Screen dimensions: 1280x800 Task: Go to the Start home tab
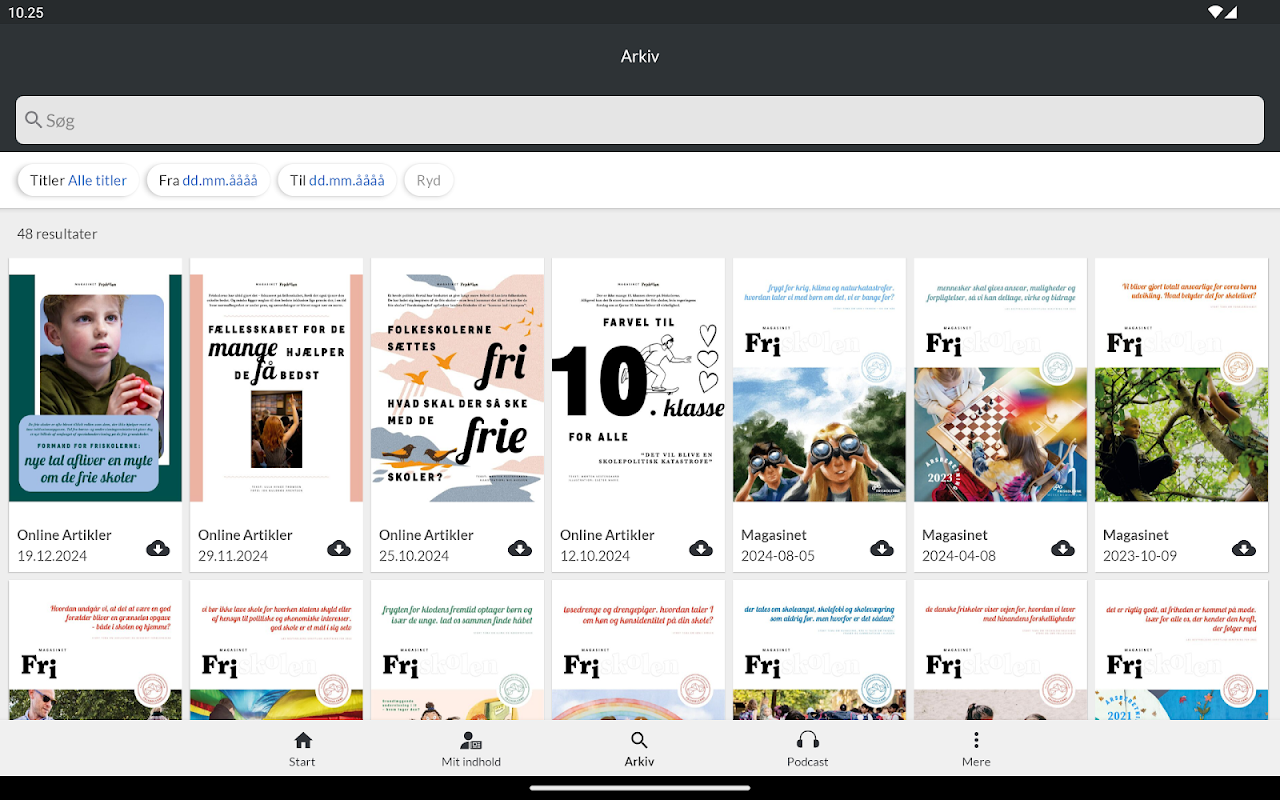coord(302,748)
